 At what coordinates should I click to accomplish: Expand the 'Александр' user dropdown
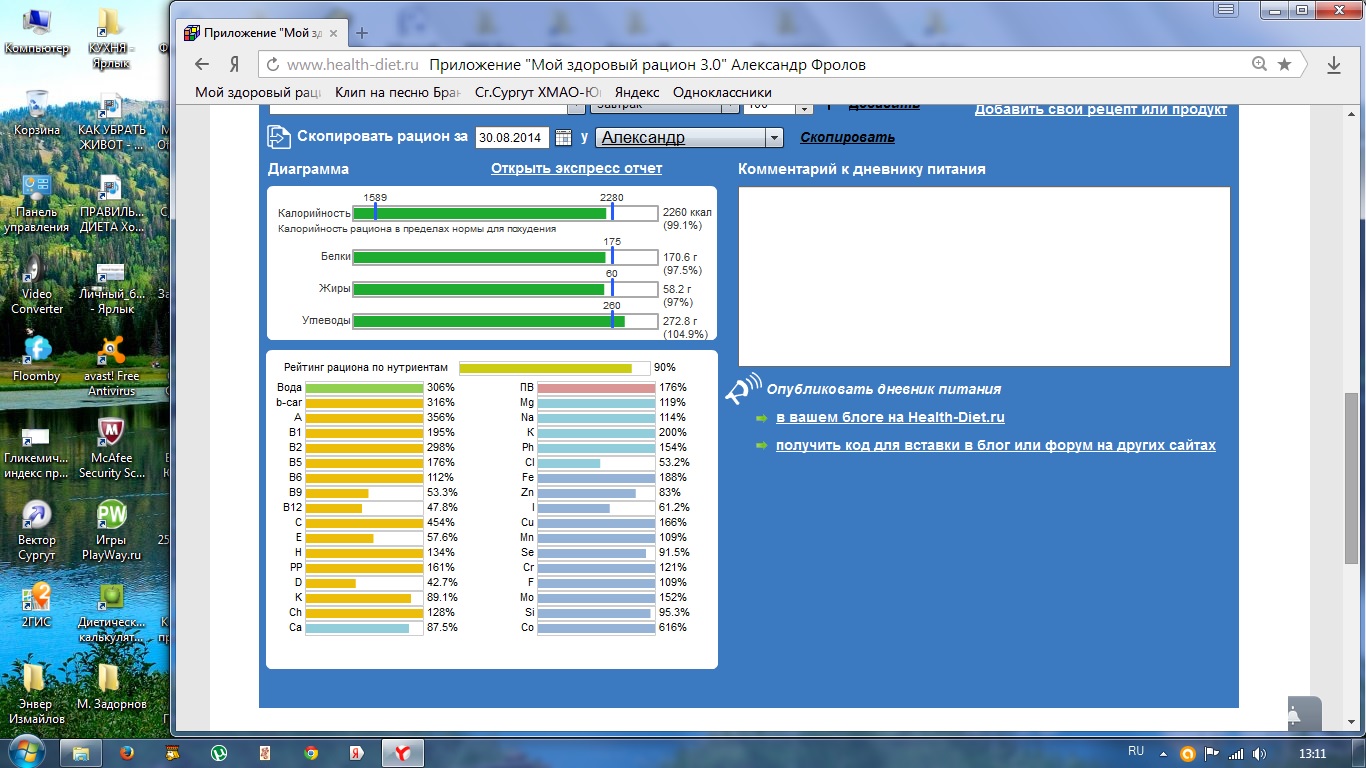tap(773, 138)
